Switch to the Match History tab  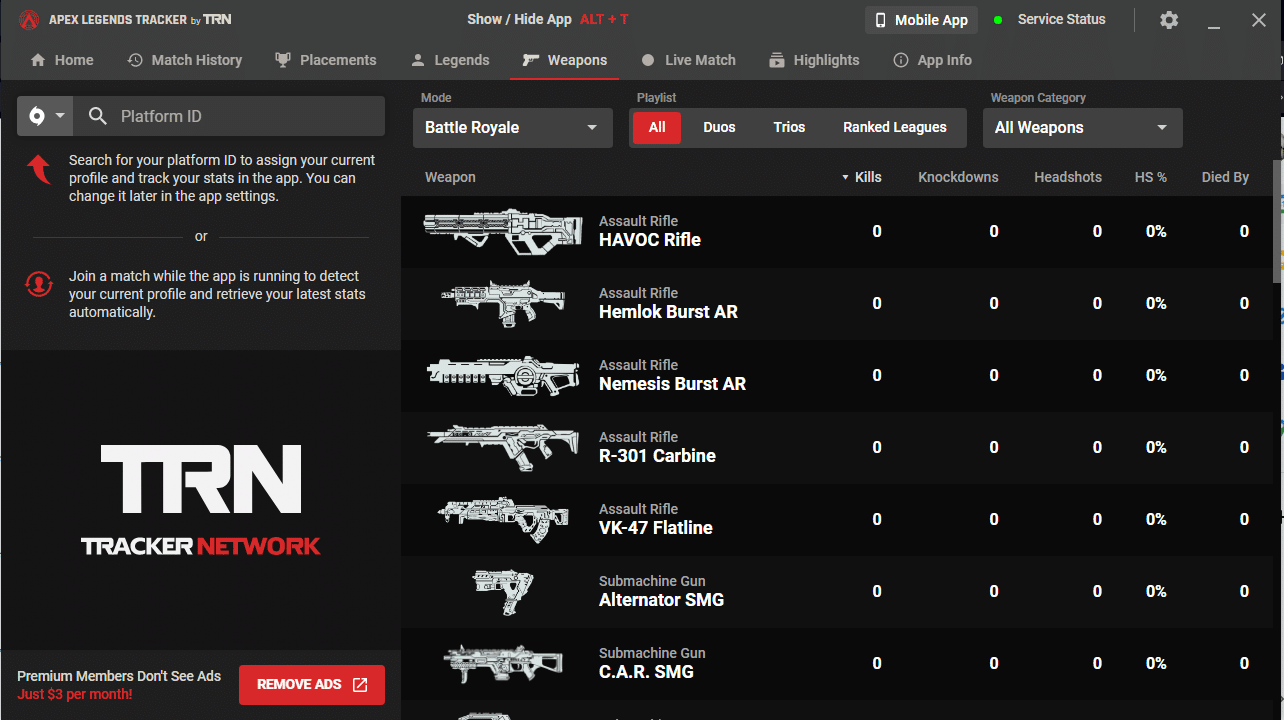click(x=185, y=60)
